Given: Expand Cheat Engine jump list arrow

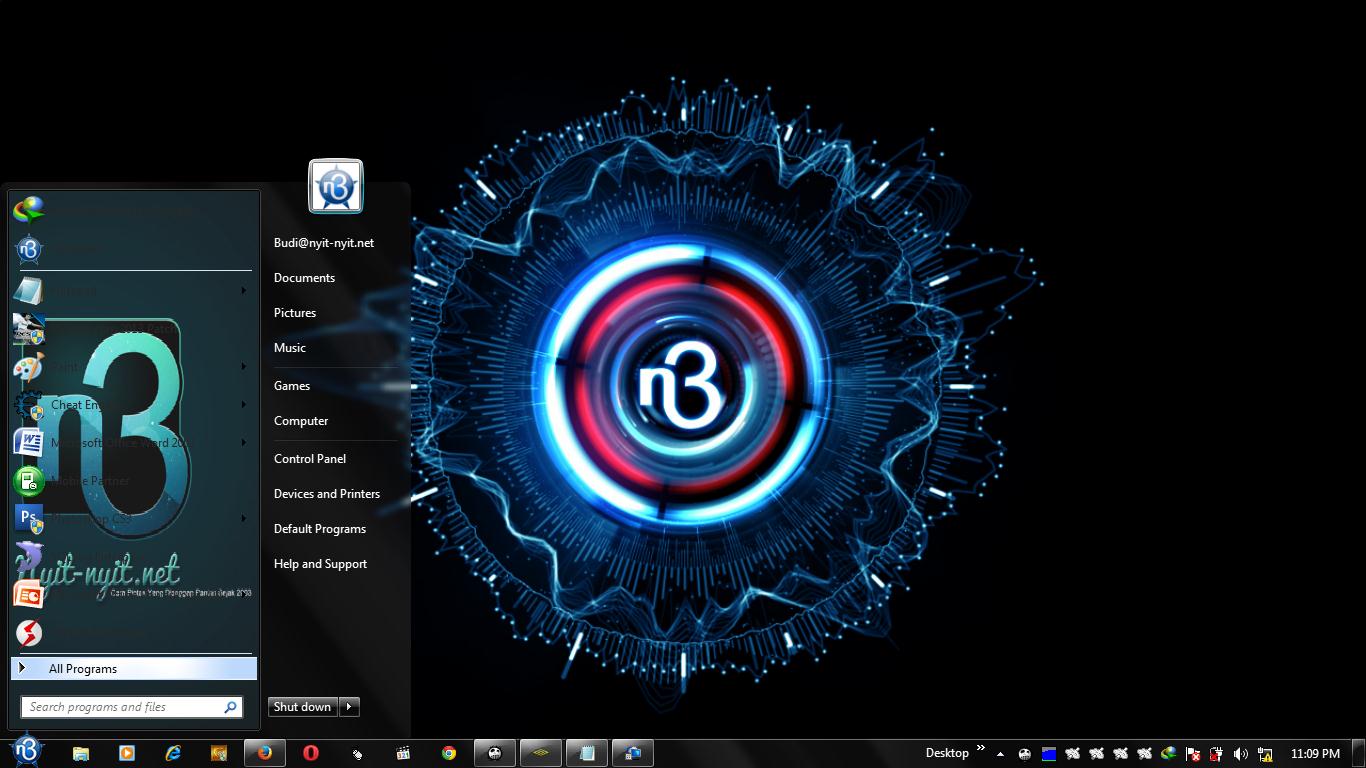Looking at the screenshot, I should [244, 405].
